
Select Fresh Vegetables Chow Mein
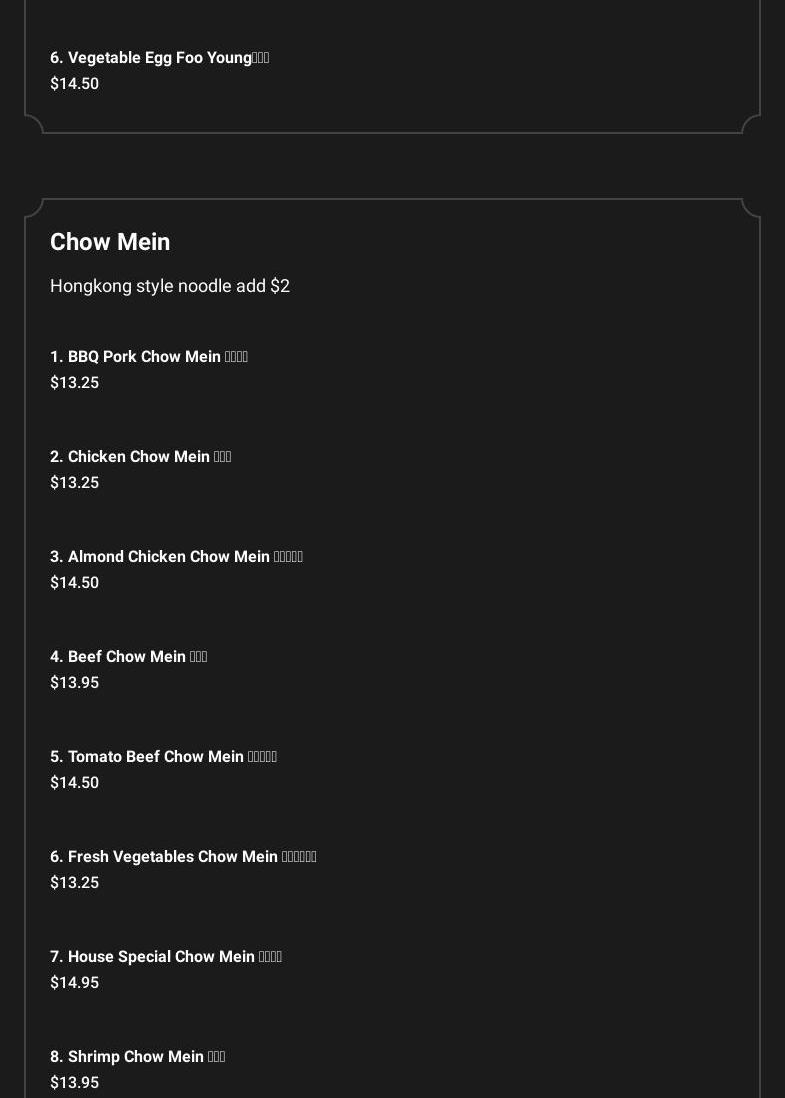(183, 857)
